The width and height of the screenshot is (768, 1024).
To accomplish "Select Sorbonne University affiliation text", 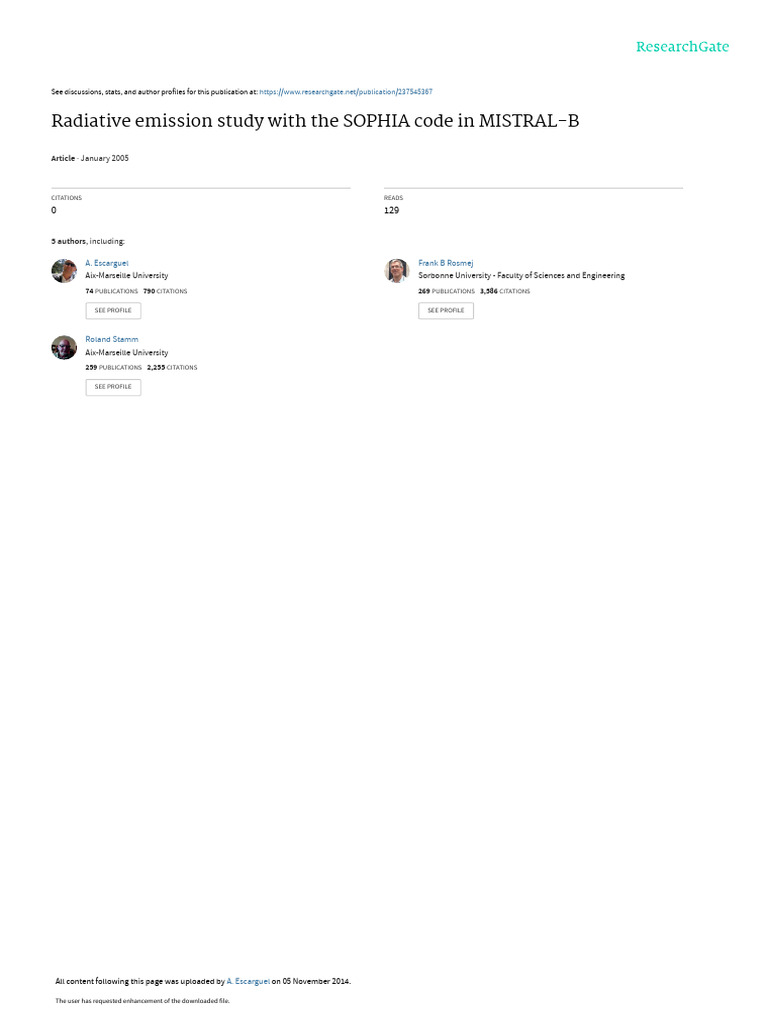I will 521,276.
